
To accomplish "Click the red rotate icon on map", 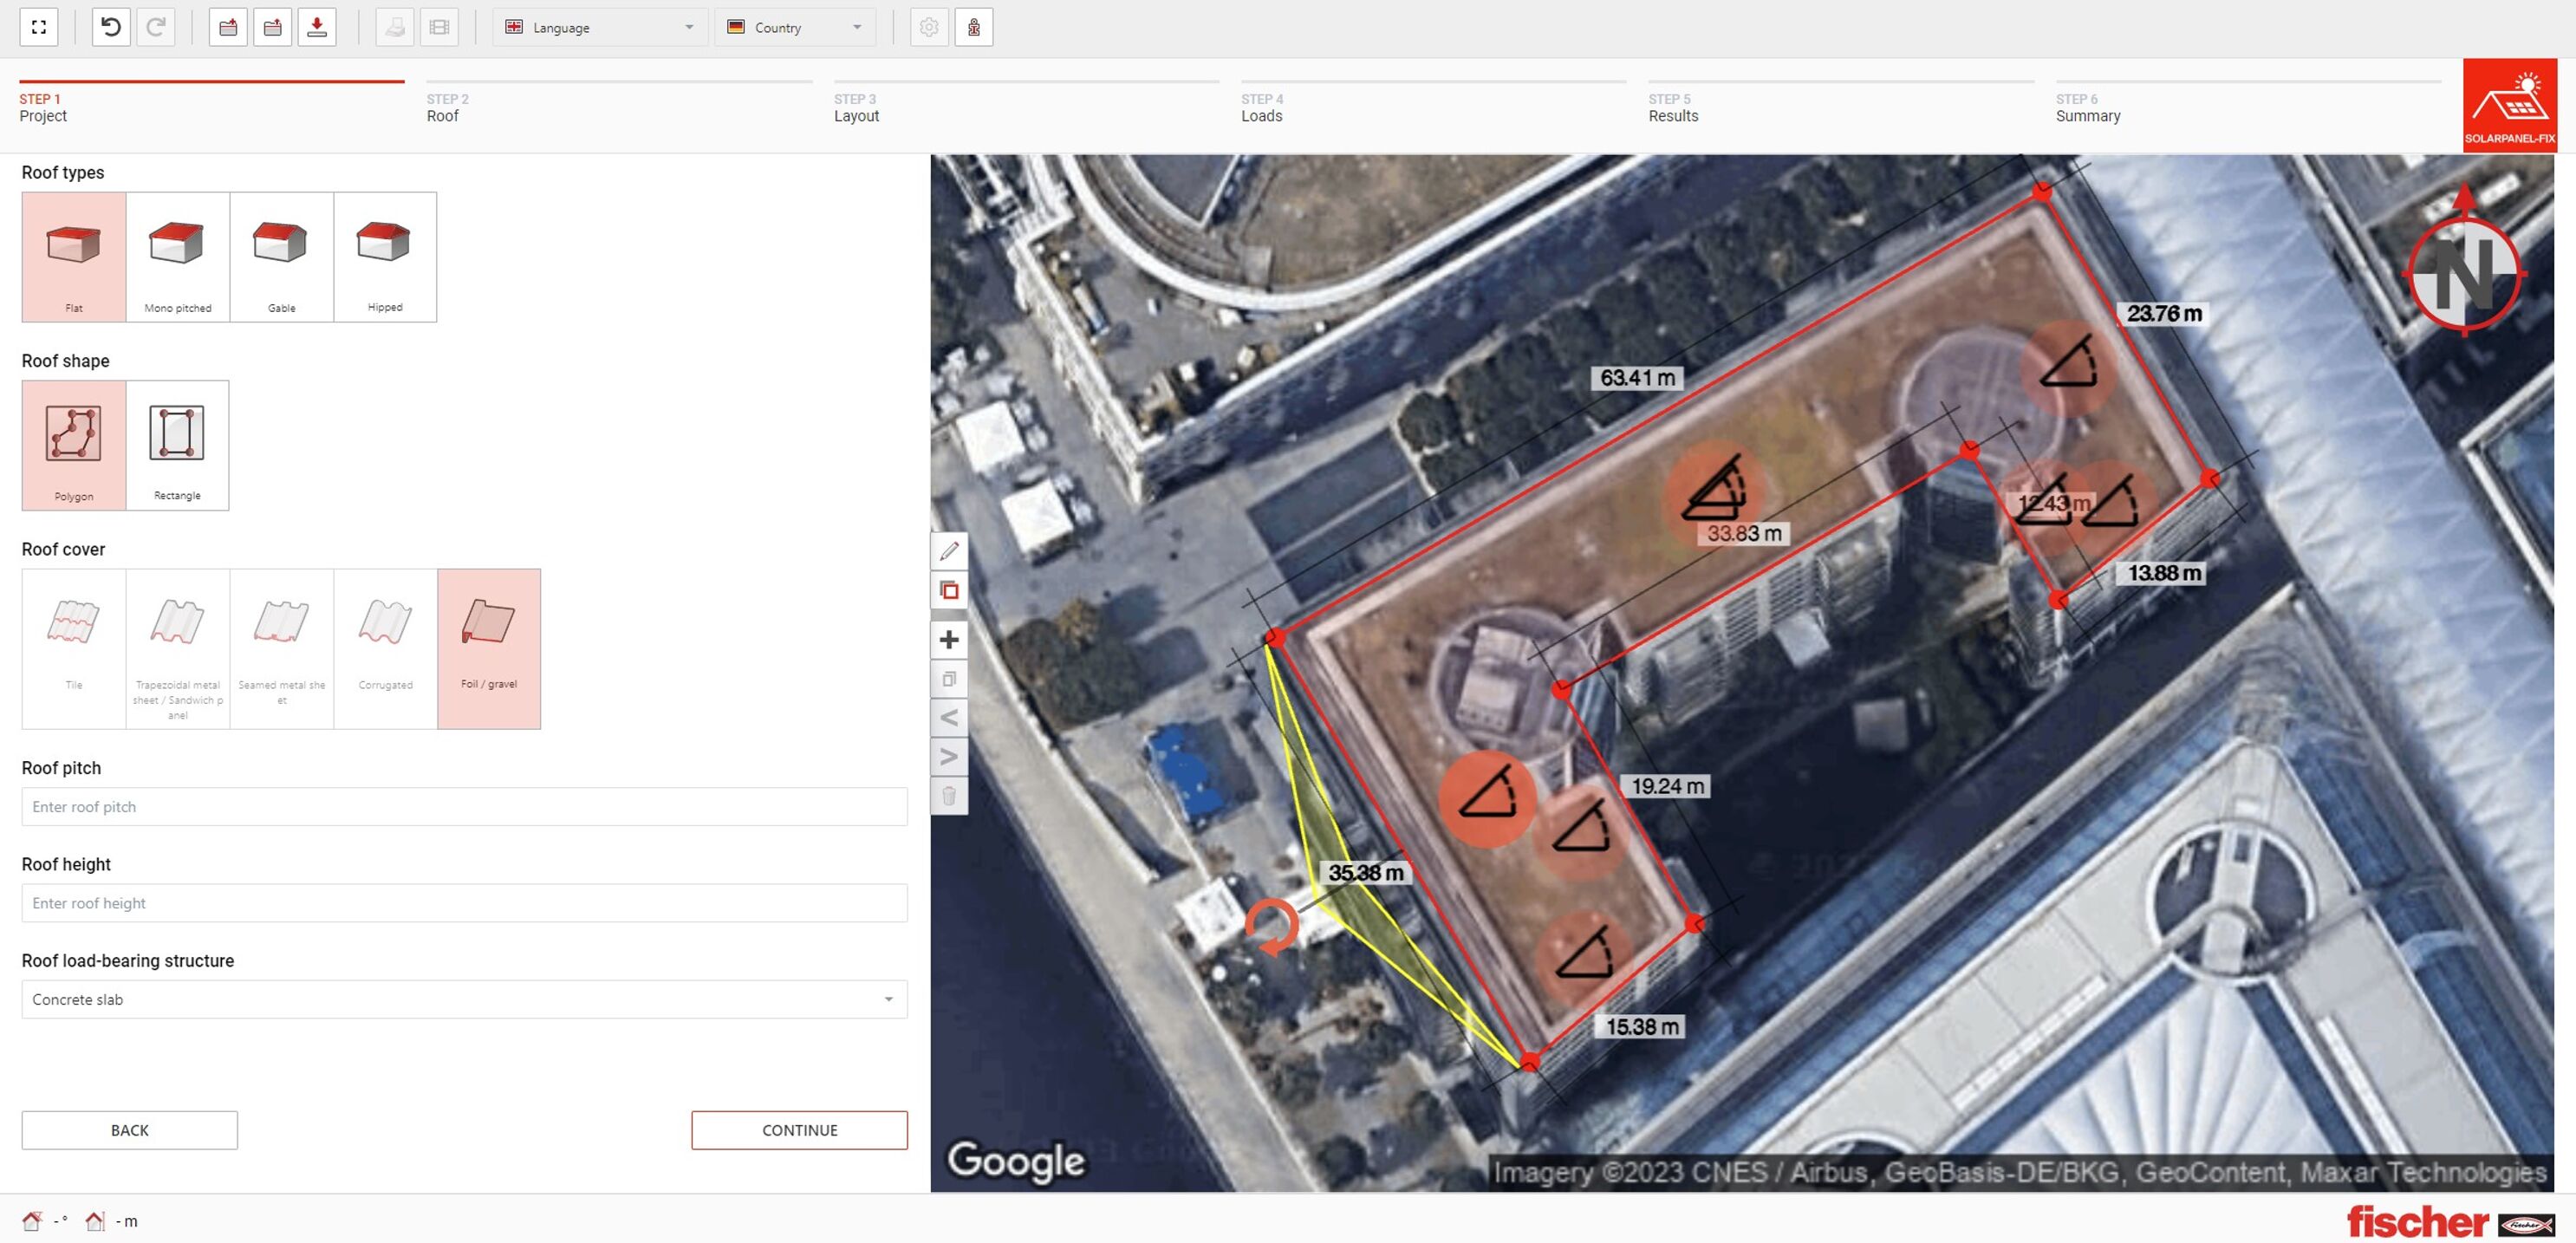I will coord(1272,927).
